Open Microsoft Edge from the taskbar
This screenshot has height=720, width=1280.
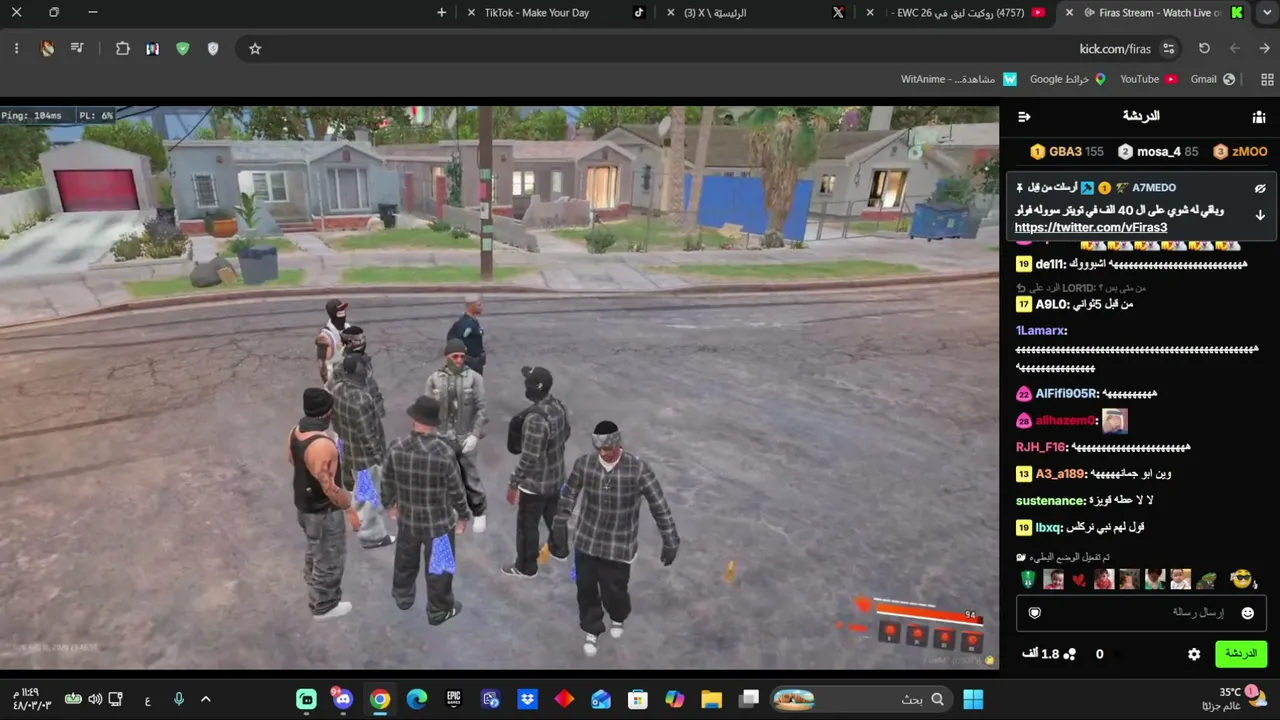(x=417, y=699)
